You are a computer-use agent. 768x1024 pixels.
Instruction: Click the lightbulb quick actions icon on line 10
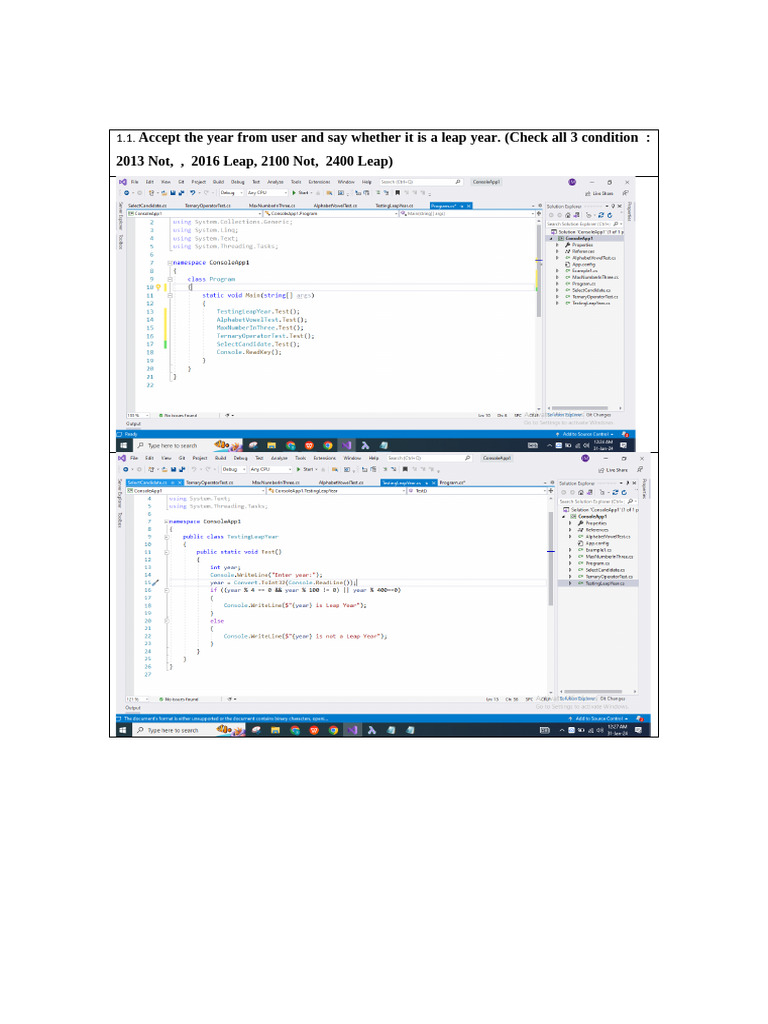click(x=158, y=288)
